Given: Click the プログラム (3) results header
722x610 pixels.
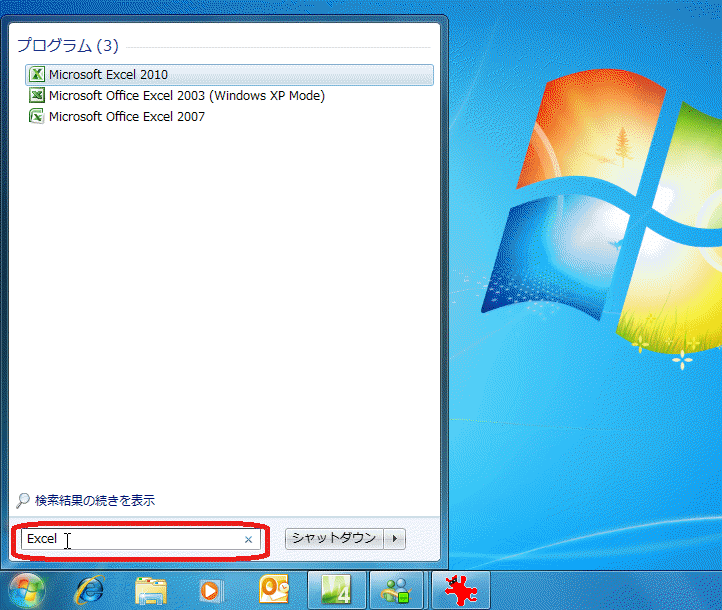Looking at the screenshot, I should (x=68, y=46).
